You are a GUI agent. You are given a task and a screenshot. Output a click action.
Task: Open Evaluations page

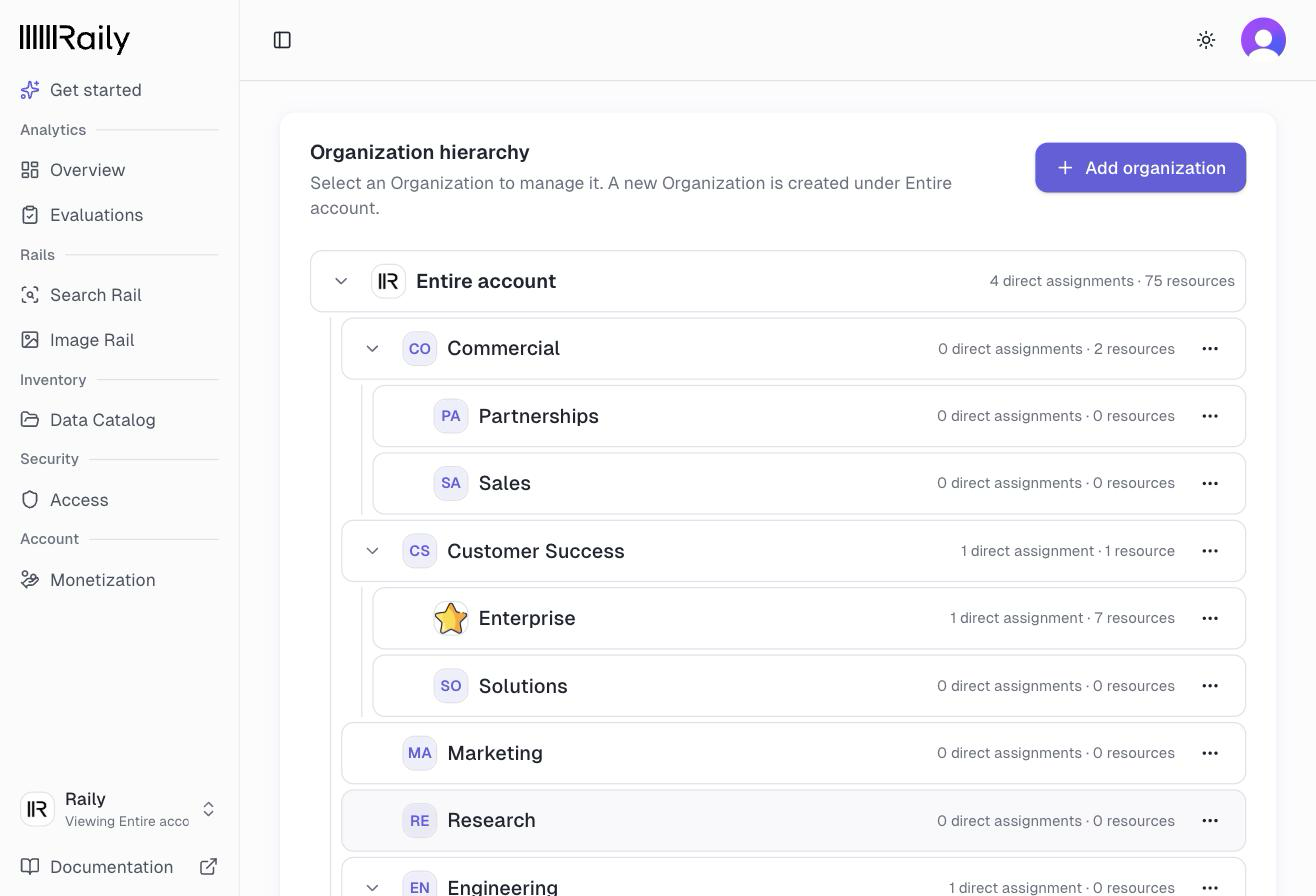coord(119,215)
